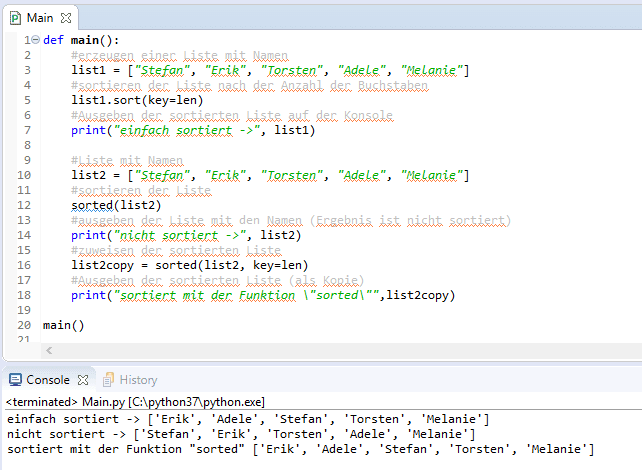Select the Main editor tab
The width and height of the screenshot is (642, 470).
click(x=40, y=18)
